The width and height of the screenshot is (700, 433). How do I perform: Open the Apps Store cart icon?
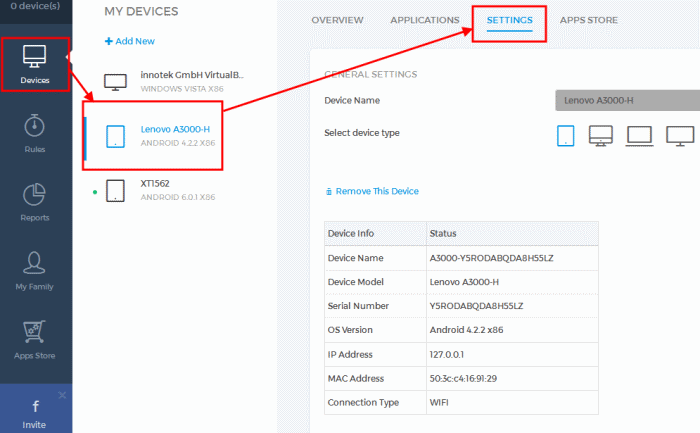pyautogui.click(x=34, y=332)
